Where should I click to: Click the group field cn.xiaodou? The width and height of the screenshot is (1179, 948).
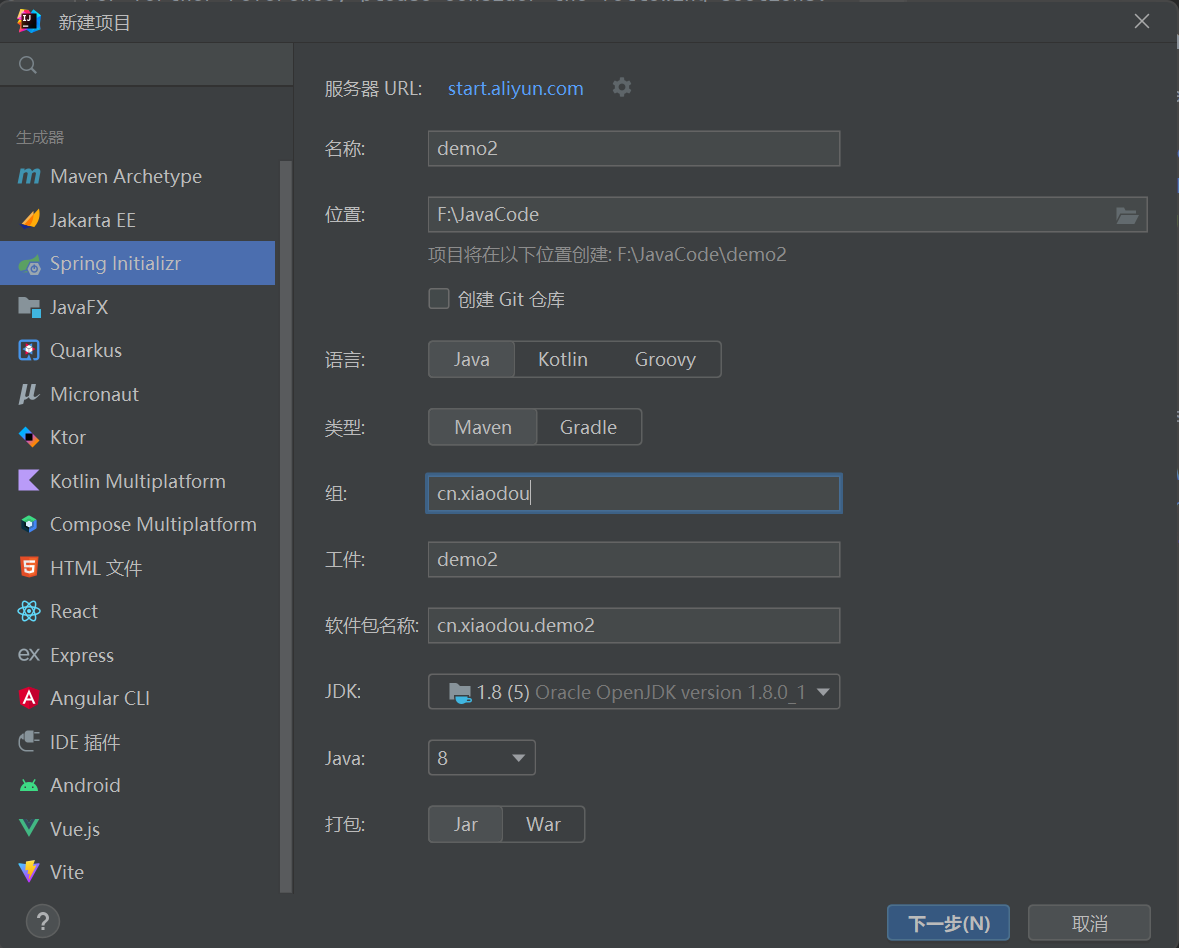pyautogui.click(x=634, y=493)
